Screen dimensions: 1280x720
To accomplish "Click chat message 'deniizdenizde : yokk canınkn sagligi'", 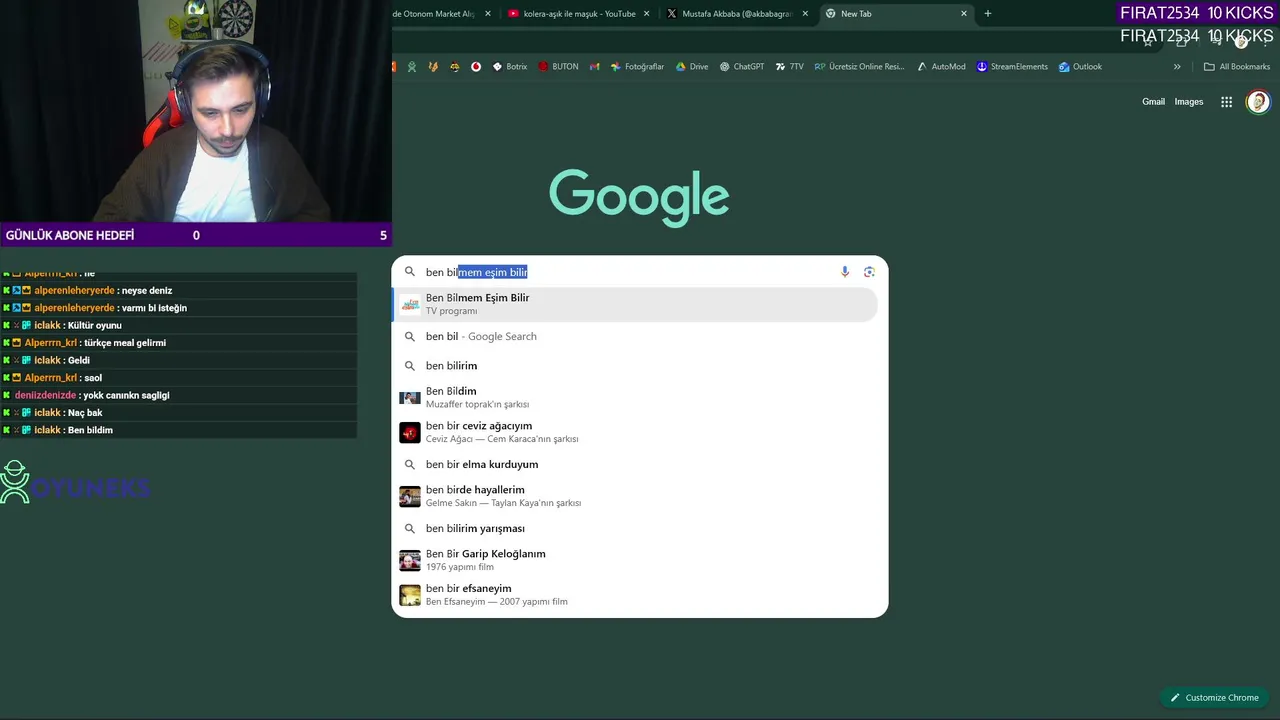I will click(x=178, y=395).
